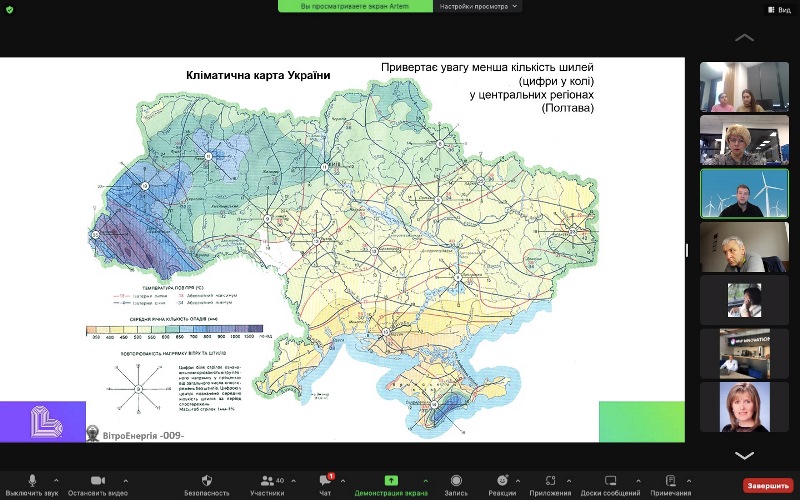Stop the camera with Остановить видео

(96, 481)
